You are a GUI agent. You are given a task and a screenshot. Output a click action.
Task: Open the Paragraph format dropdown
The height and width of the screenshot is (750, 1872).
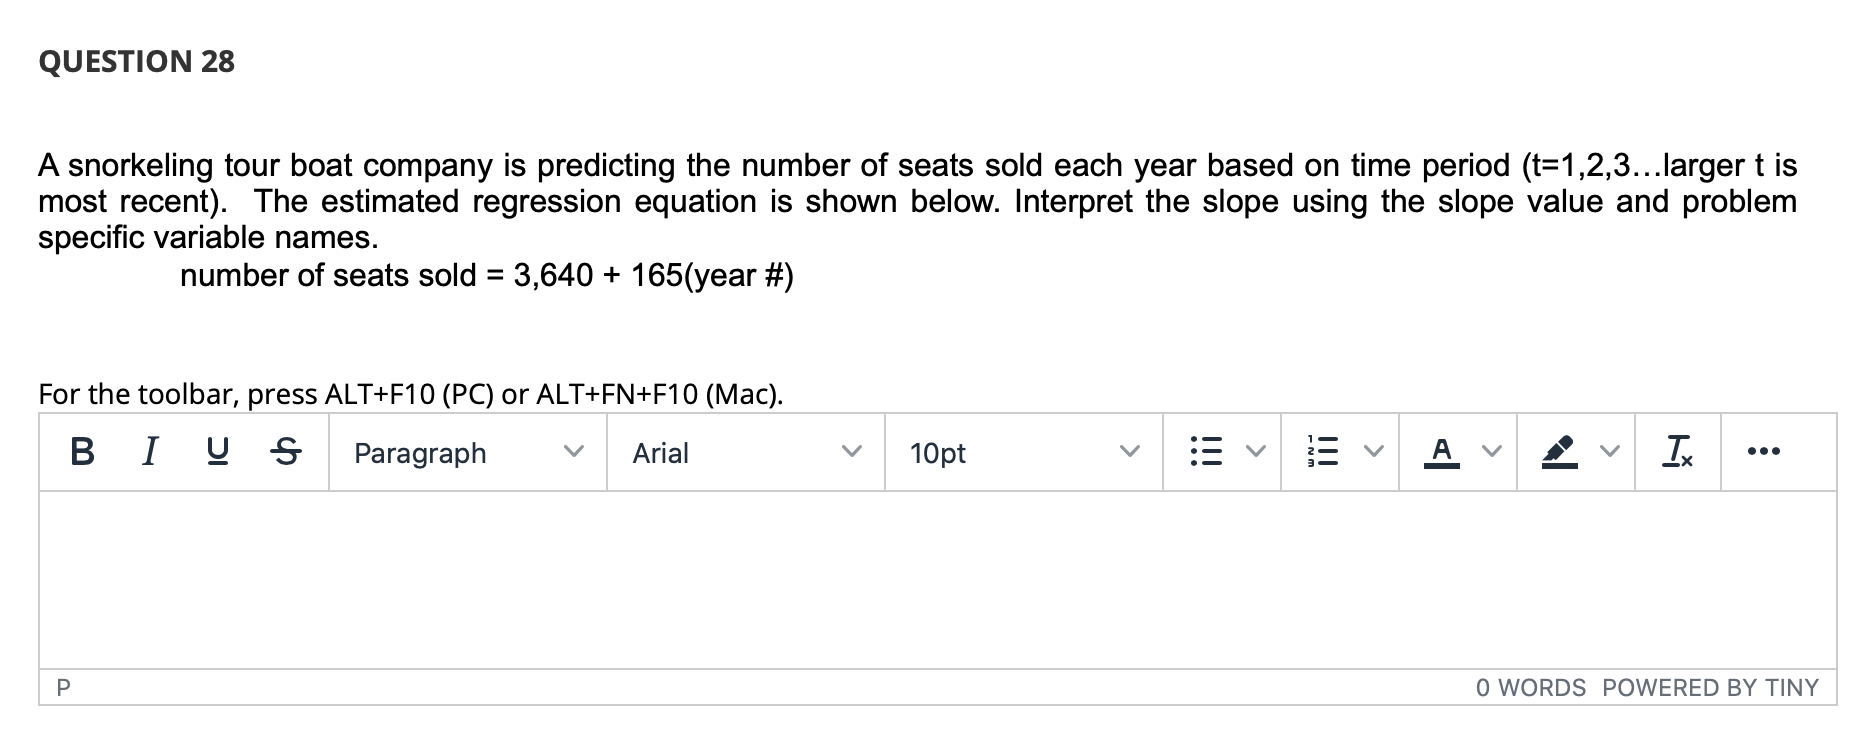467,453
